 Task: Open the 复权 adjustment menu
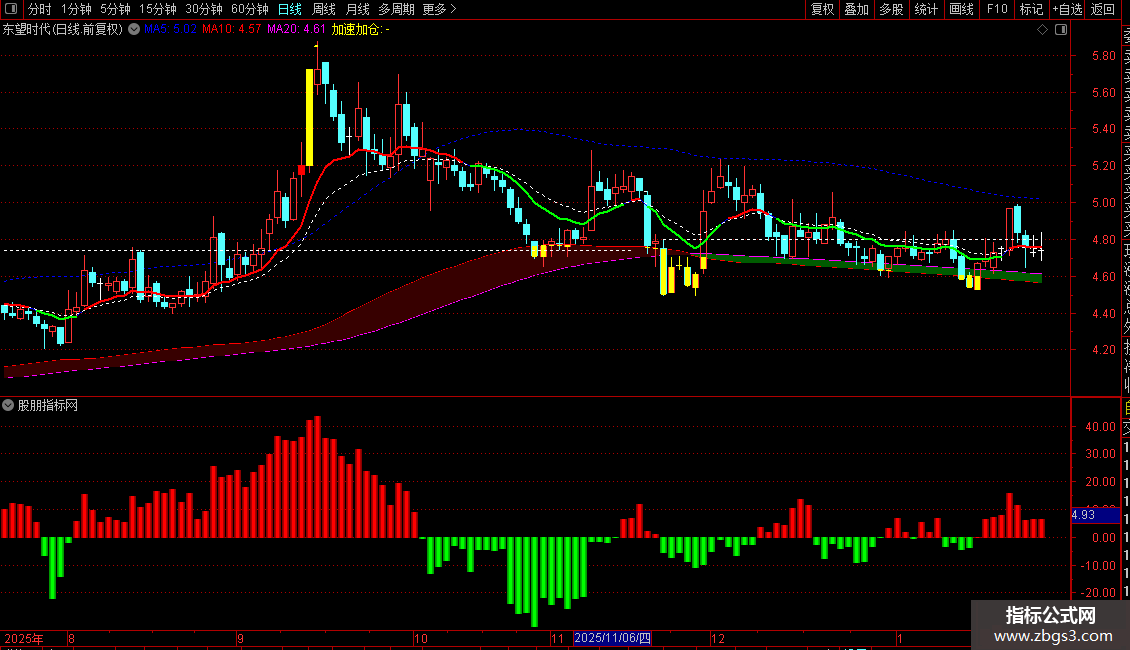click(x=822, y=9)
